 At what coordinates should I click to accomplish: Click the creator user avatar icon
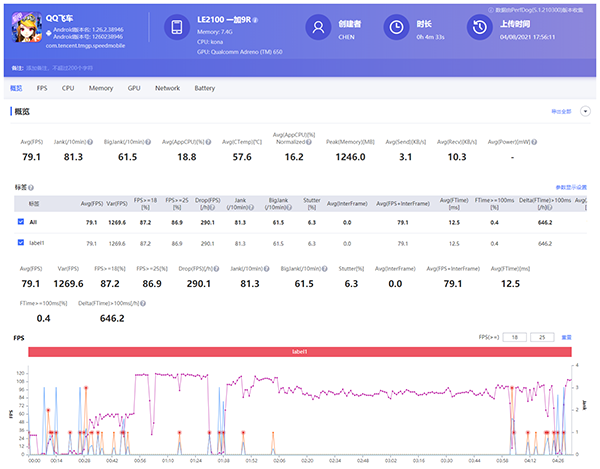pos(317,28)
